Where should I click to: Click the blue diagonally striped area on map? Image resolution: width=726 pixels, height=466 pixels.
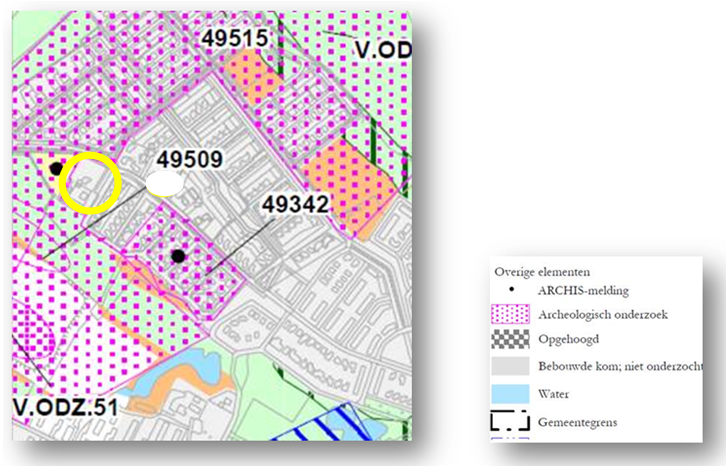point(324,424)
